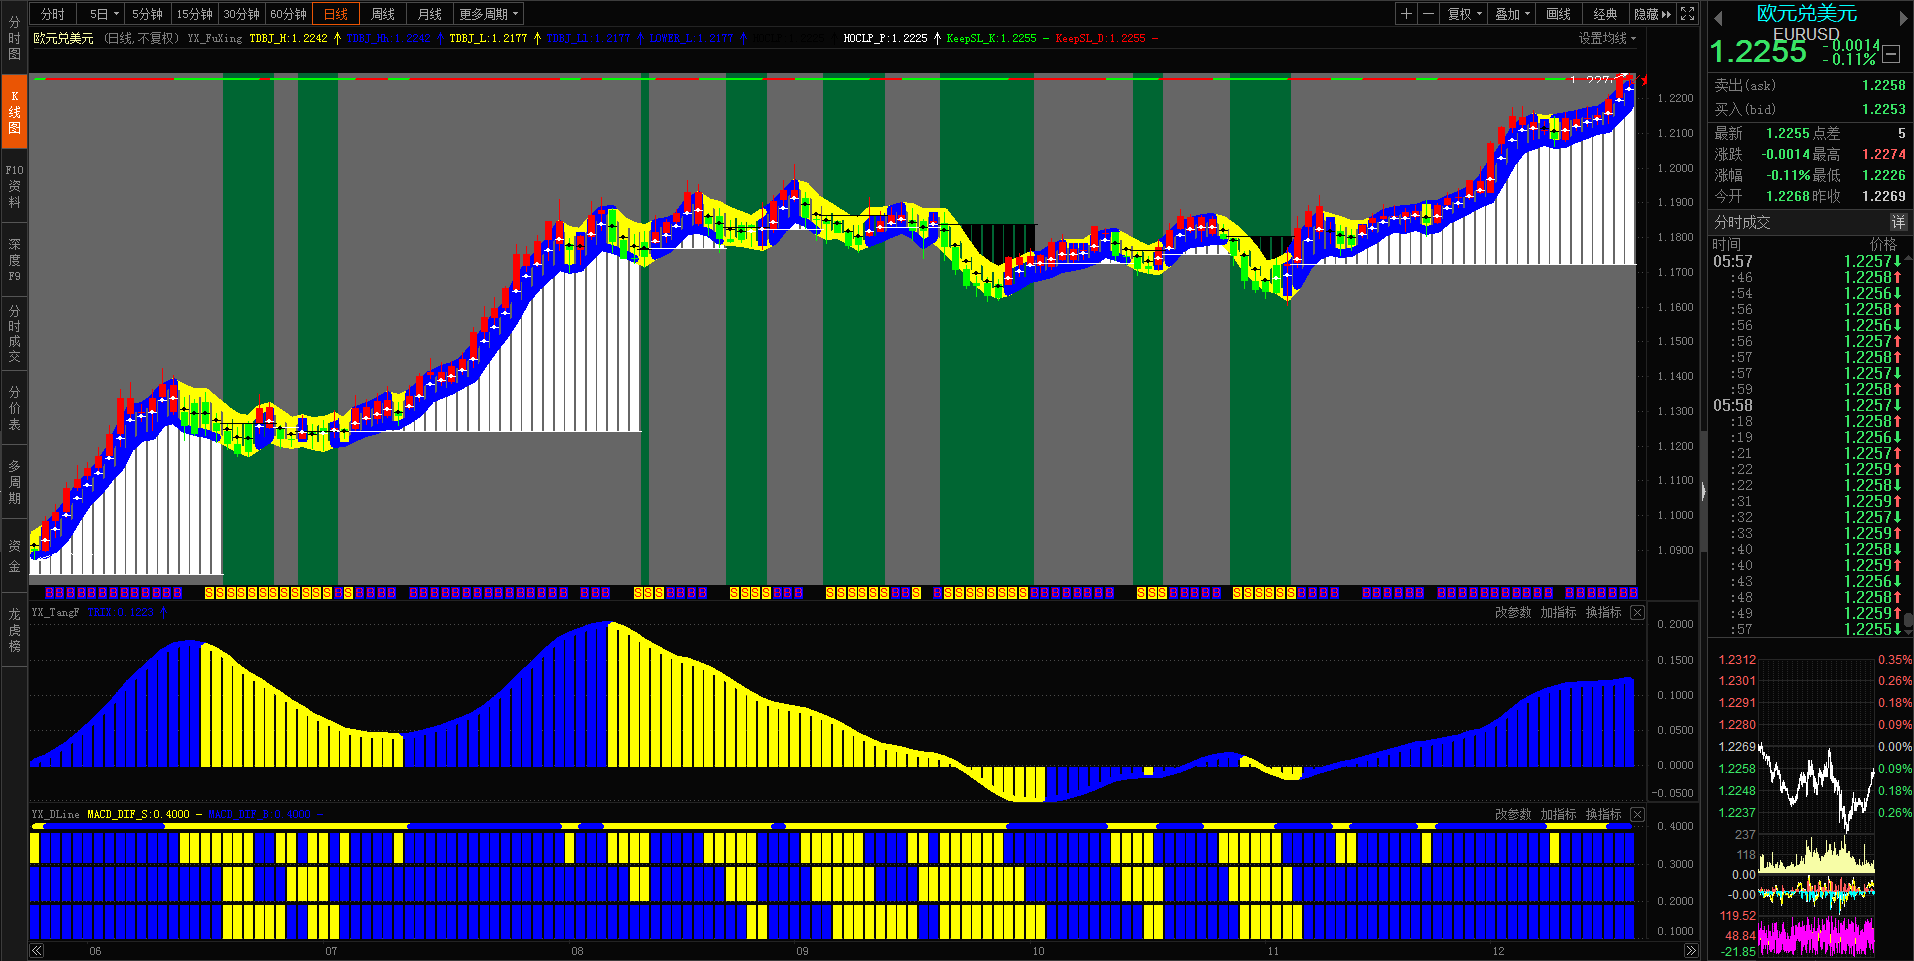The image size is (1914, 961).
Task: Switch to 经典 classic view mode
Action: [1605, 14]
